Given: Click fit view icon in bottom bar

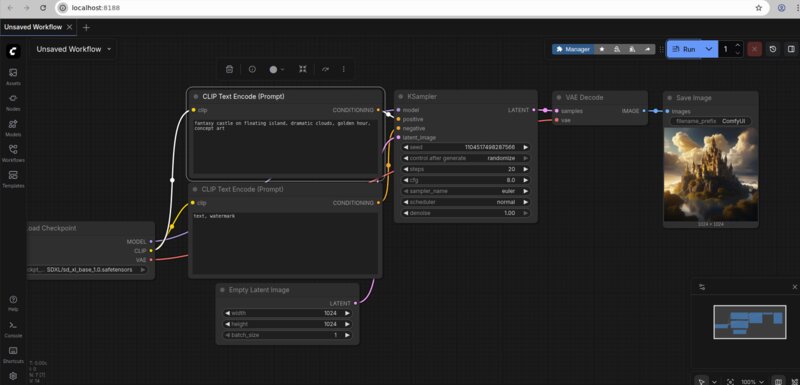Looking at the screenshot, I should click(730, 381).
